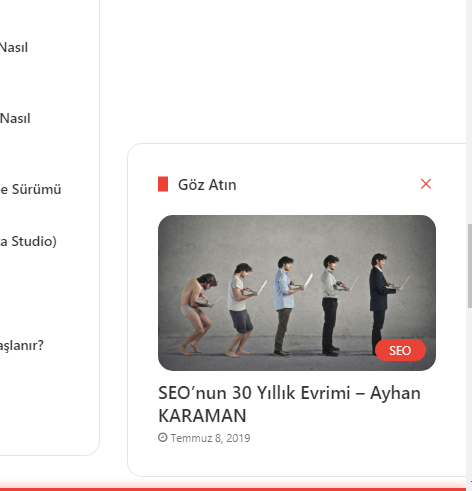The height and width of the screenshot is (491, 472).
Task: Open the sidebar link ending in Studio)
Action: 28,241
